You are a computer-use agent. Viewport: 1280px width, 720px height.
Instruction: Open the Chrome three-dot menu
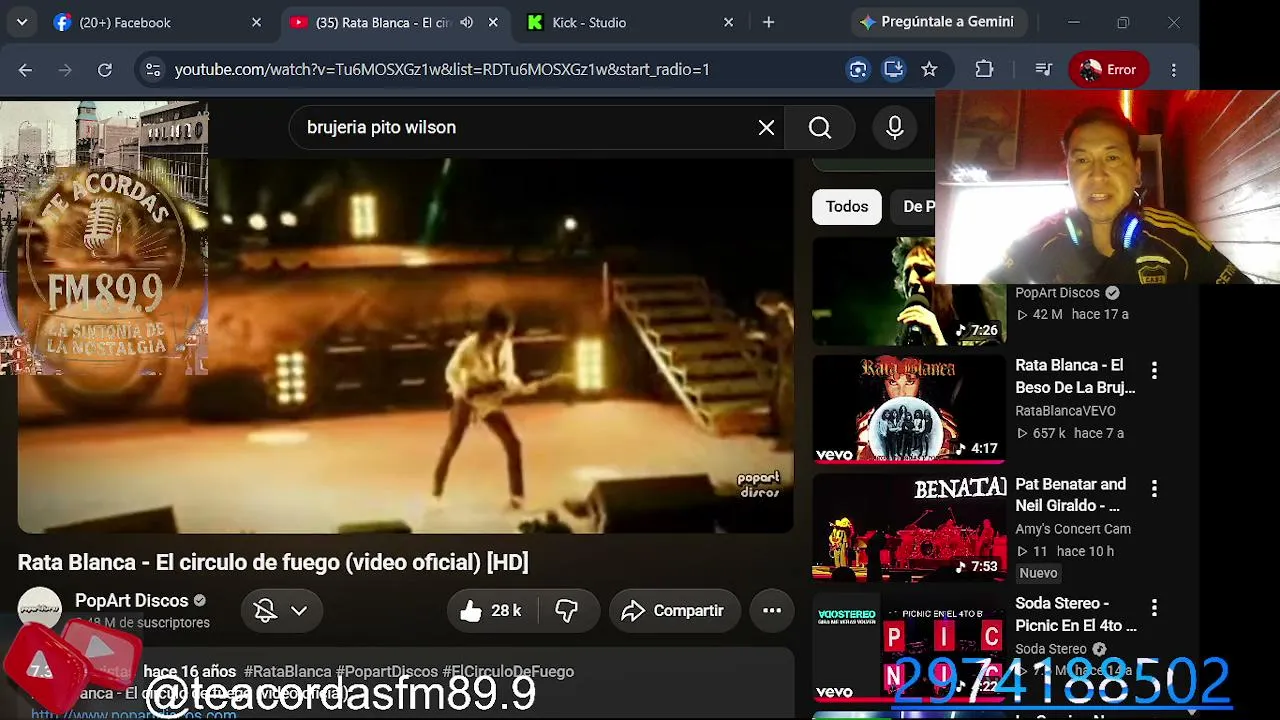(x=1174, y=69)
